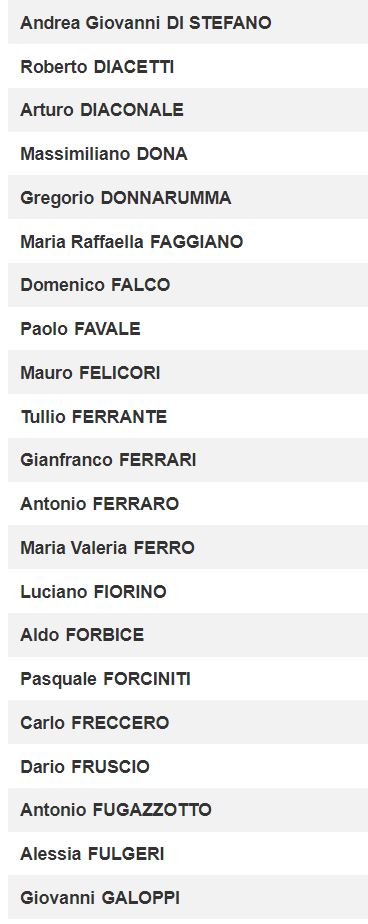Click Roberto DIACETTI in the list

click(x=188, y=66)
